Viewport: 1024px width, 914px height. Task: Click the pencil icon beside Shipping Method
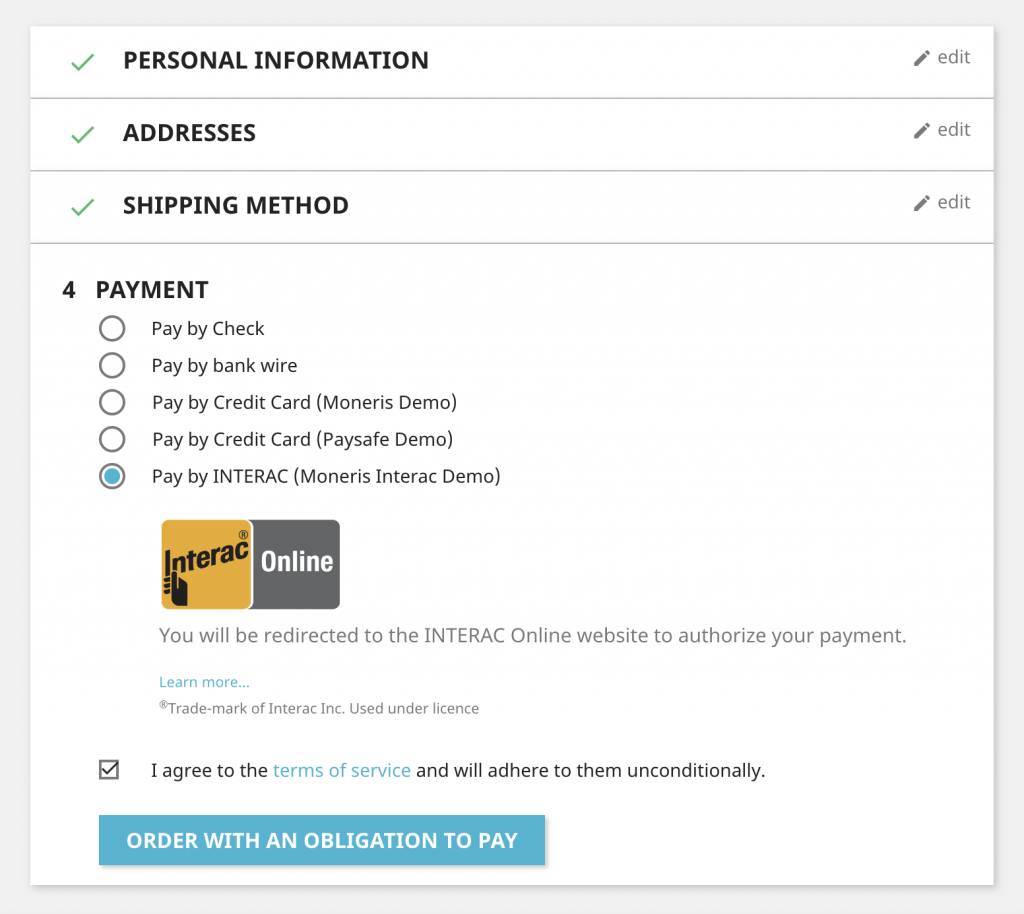point(921,203)
